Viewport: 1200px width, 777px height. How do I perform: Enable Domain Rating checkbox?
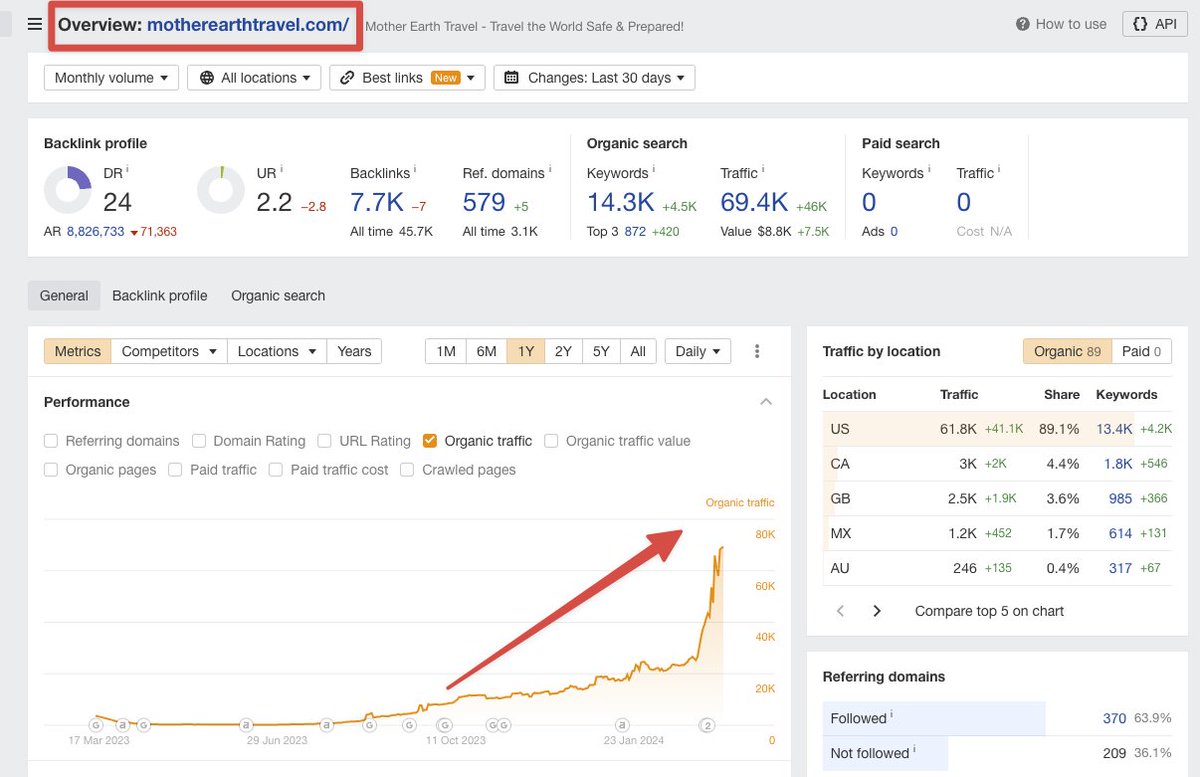199,441
